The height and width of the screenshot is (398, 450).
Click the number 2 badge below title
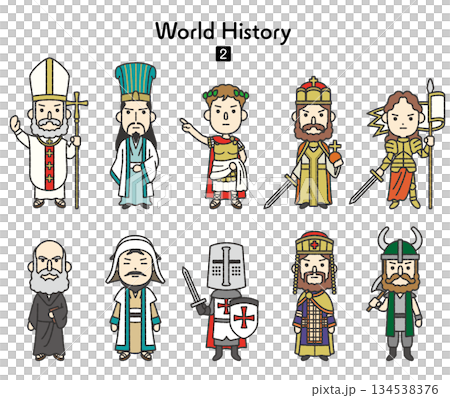tap(223, 54)
